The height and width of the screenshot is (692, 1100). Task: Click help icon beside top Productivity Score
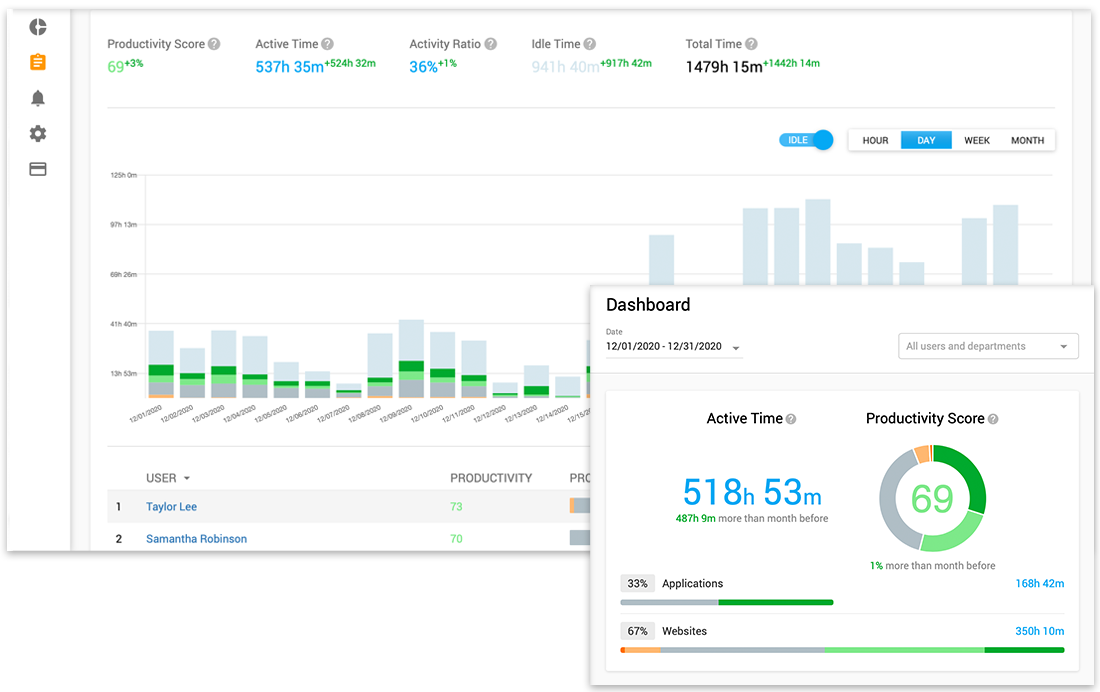pyautogui.click(x=214, y=44)
